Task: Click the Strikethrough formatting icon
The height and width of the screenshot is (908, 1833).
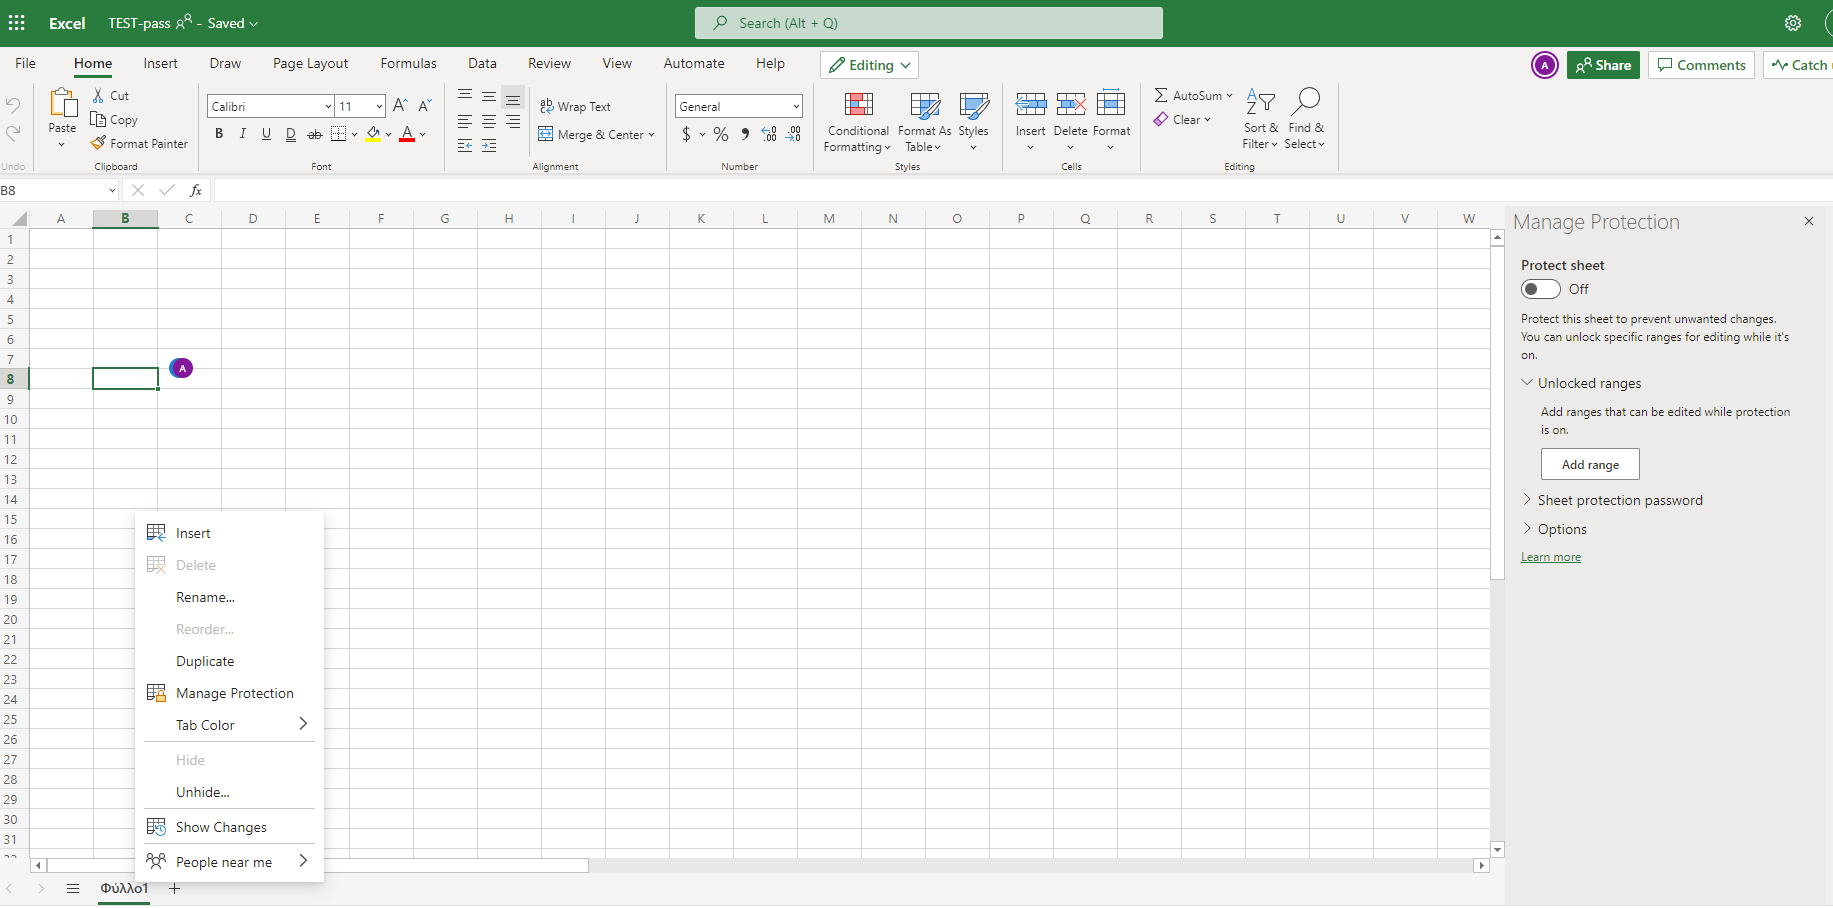Action: [x=315, y=133]
